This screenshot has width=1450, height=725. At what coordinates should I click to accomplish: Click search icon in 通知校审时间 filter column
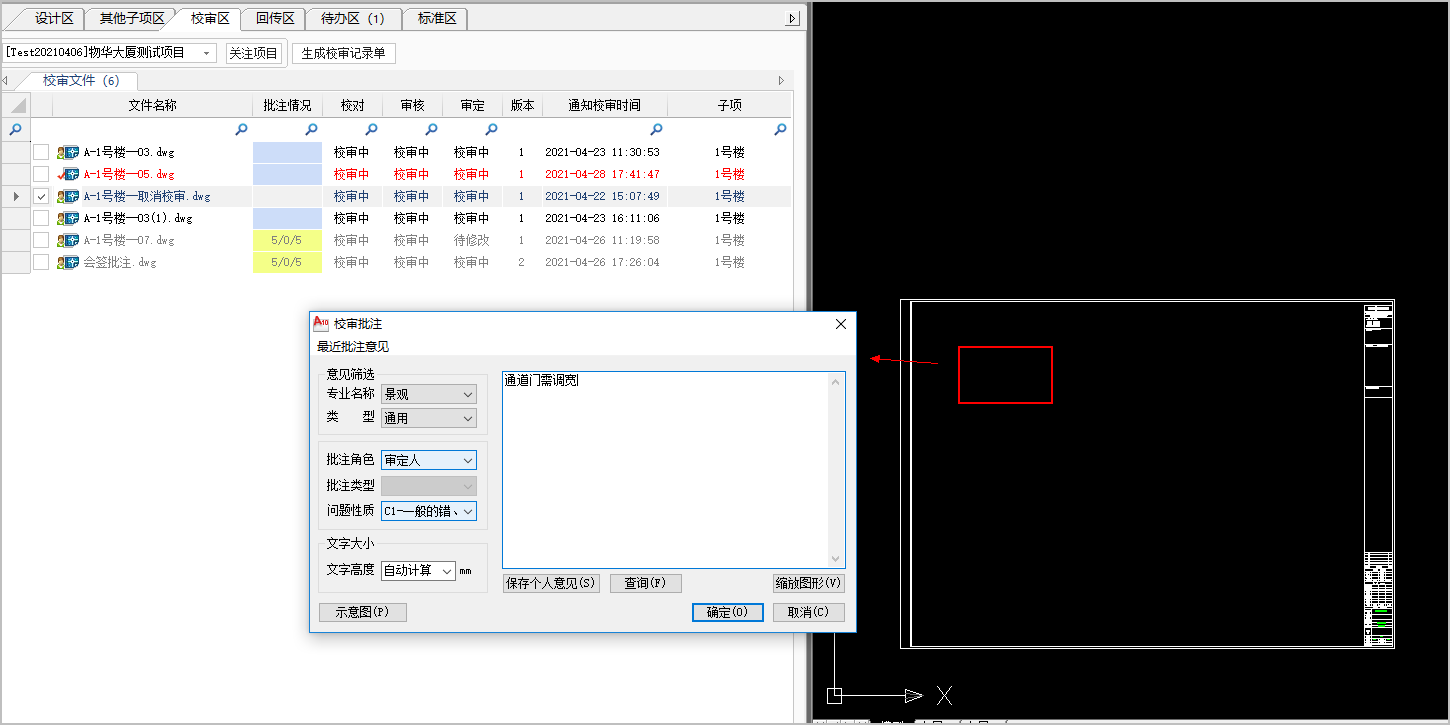(x=656, y=130)
